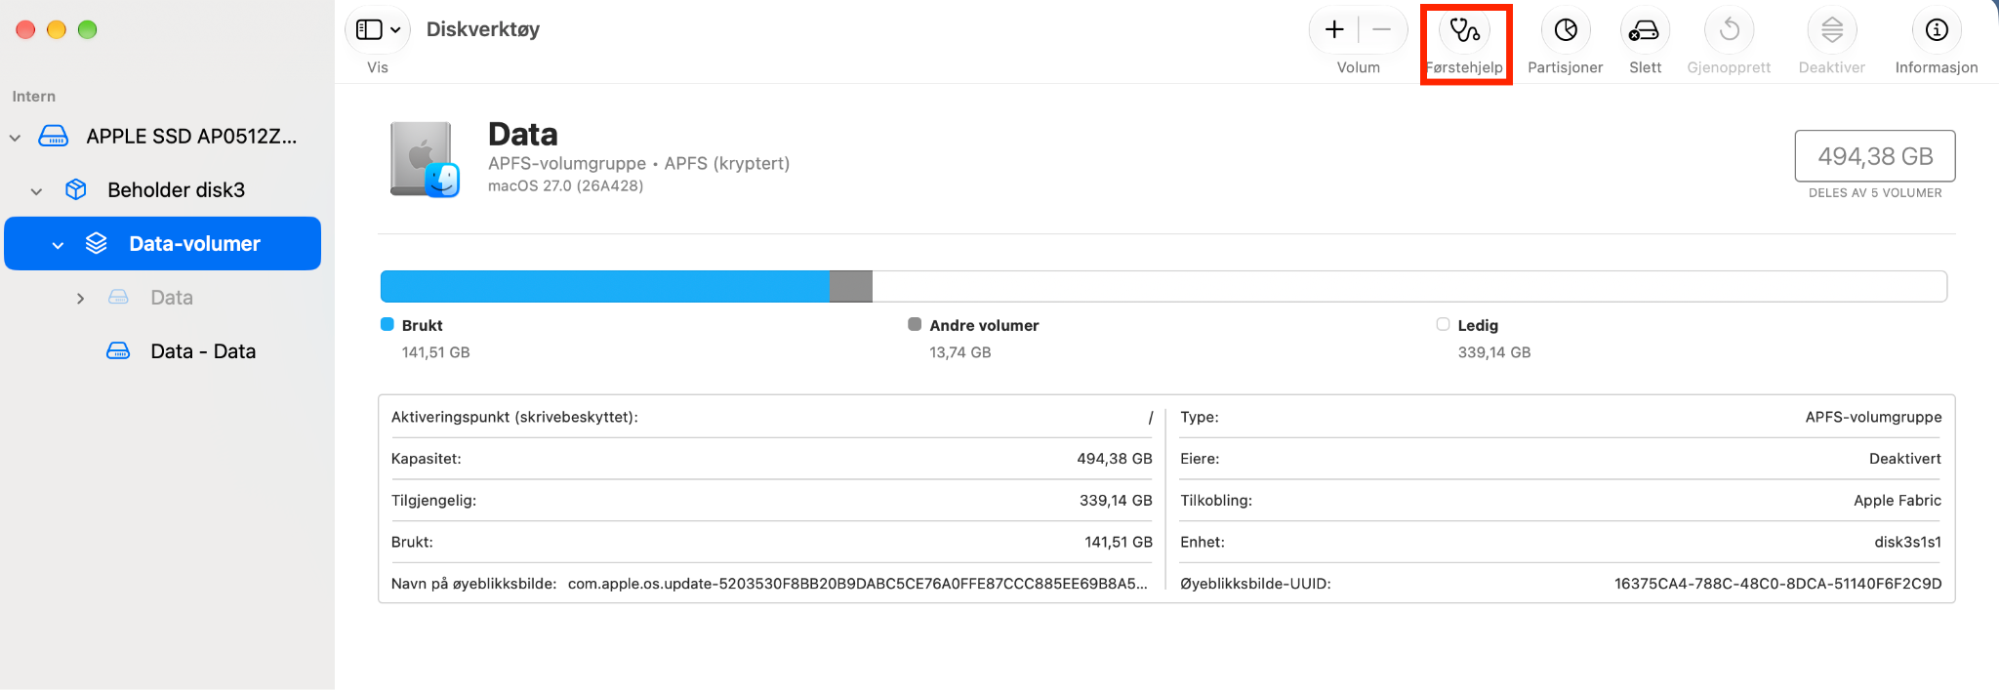Select the Data-volumer sidebar item
Viewport: 1999px width, 691px height.
coord(163,244)
